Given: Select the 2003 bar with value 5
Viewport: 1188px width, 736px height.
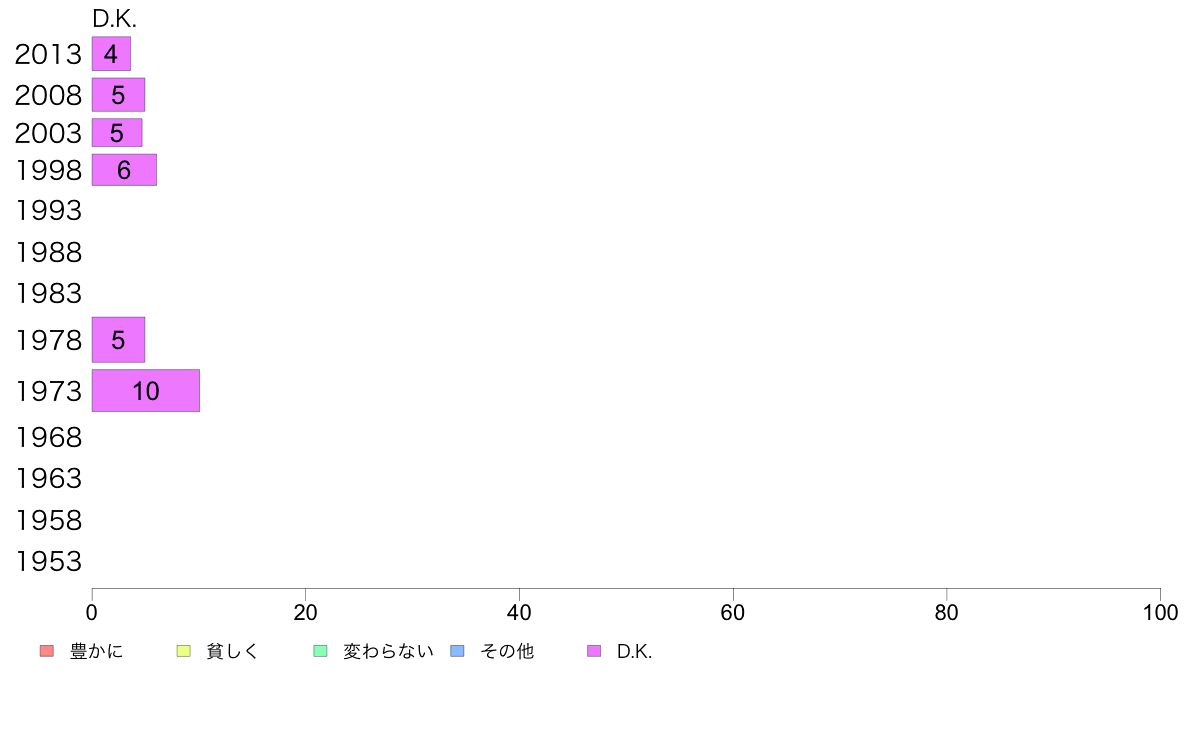Looking at the screenshot, I should click(x=117, y=133).
